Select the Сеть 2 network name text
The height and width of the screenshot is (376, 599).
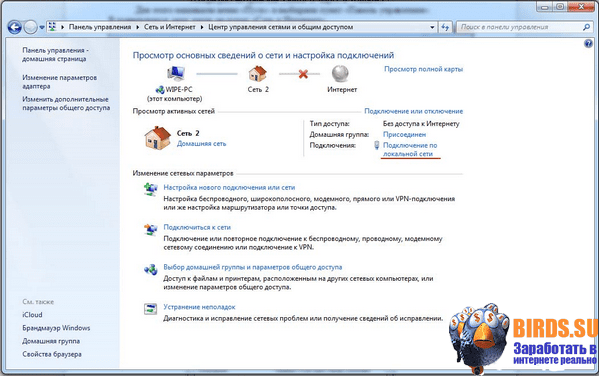(x=188, y=133)
